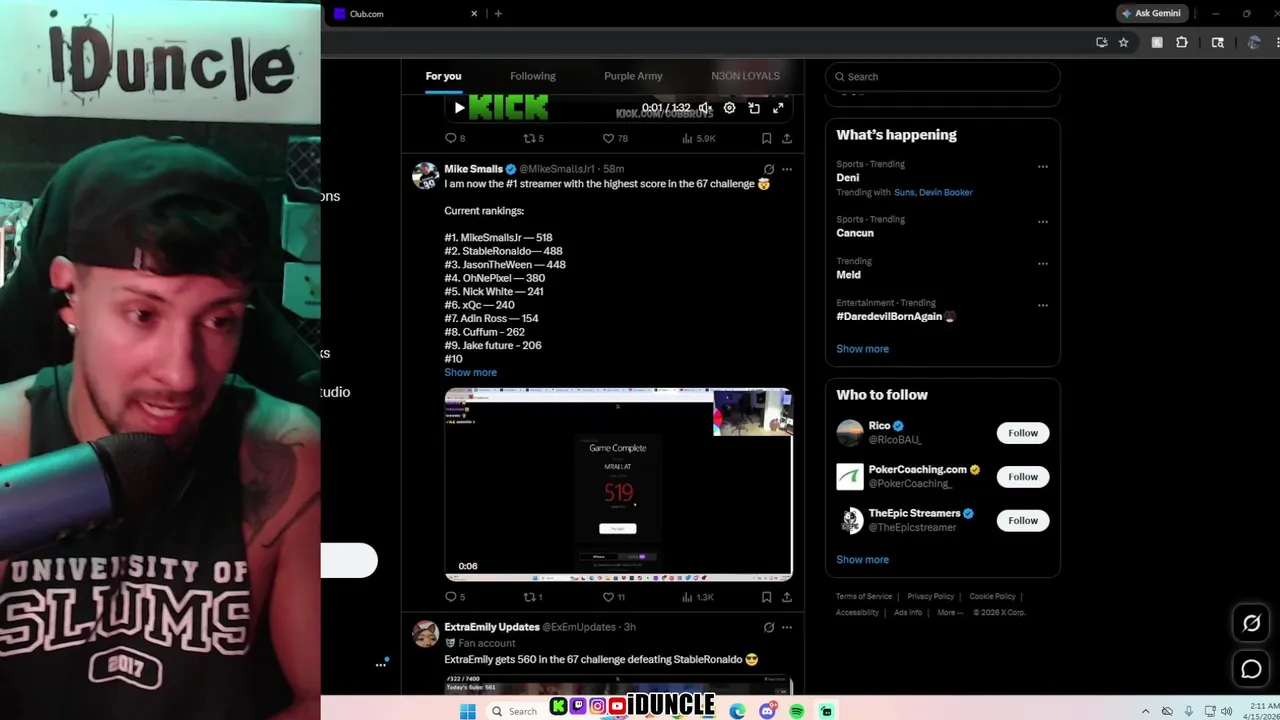Open more menu on Mike Smalls post

pos(787,169)
